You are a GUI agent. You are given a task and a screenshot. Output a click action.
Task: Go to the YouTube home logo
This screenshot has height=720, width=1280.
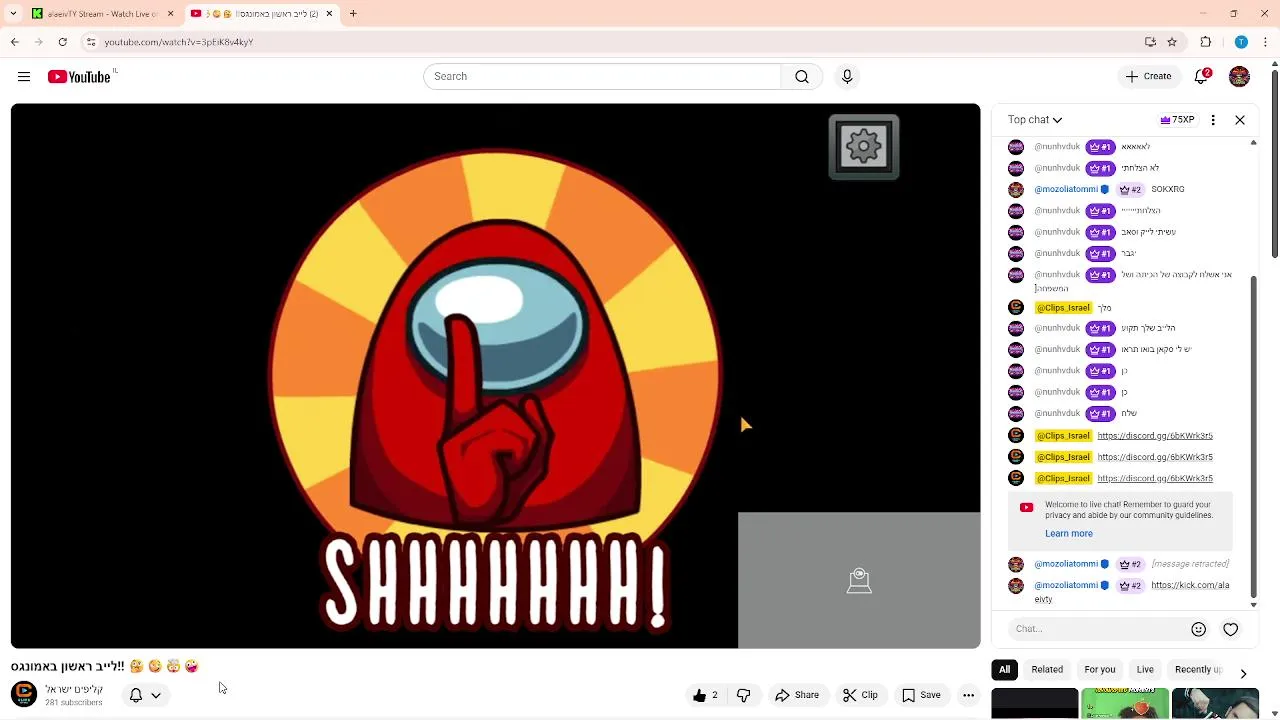tap(79, 77)
